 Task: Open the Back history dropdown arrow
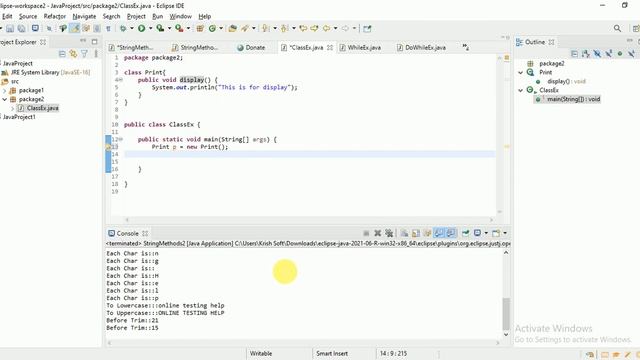[x=336, y=29]
